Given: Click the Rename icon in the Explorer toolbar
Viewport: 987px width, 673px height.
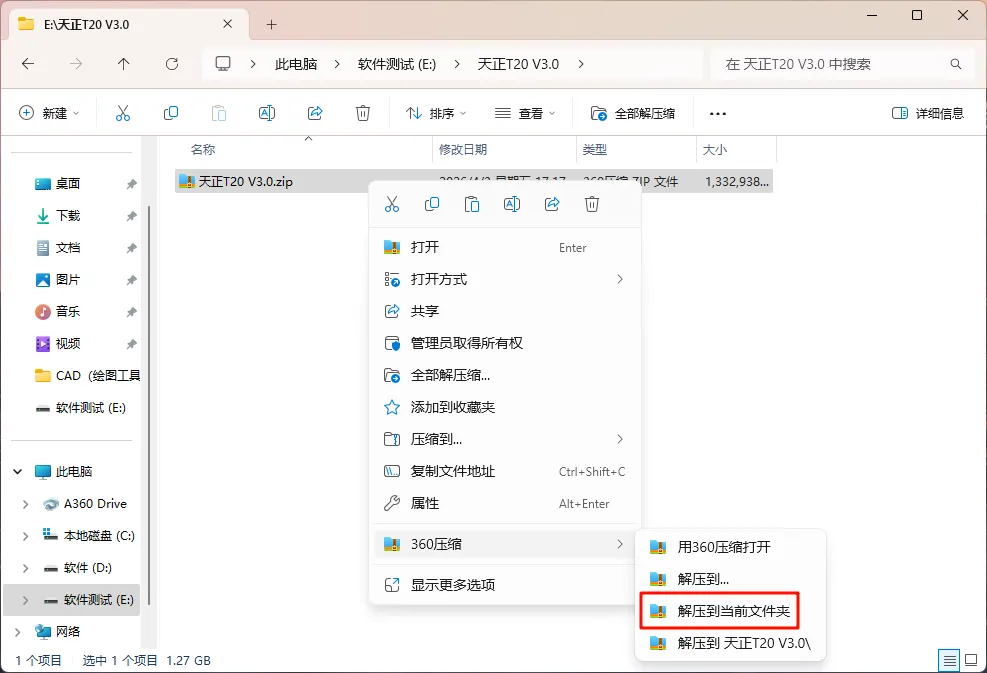Looking at the screenshot, I should click(267, 113).
